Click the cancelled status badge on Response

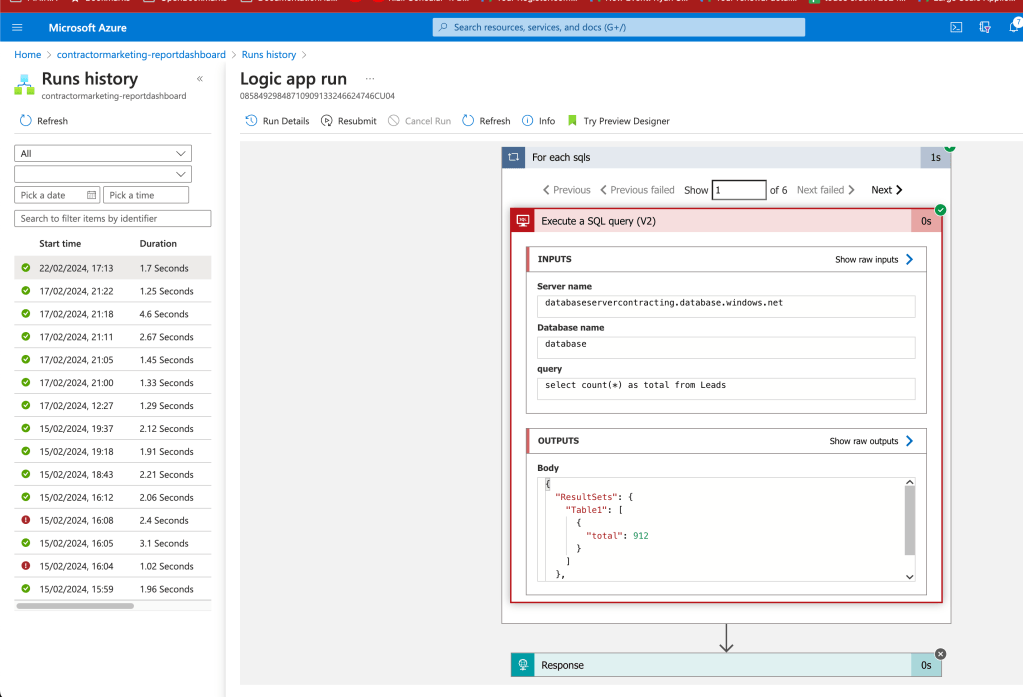tap(940, 654)
